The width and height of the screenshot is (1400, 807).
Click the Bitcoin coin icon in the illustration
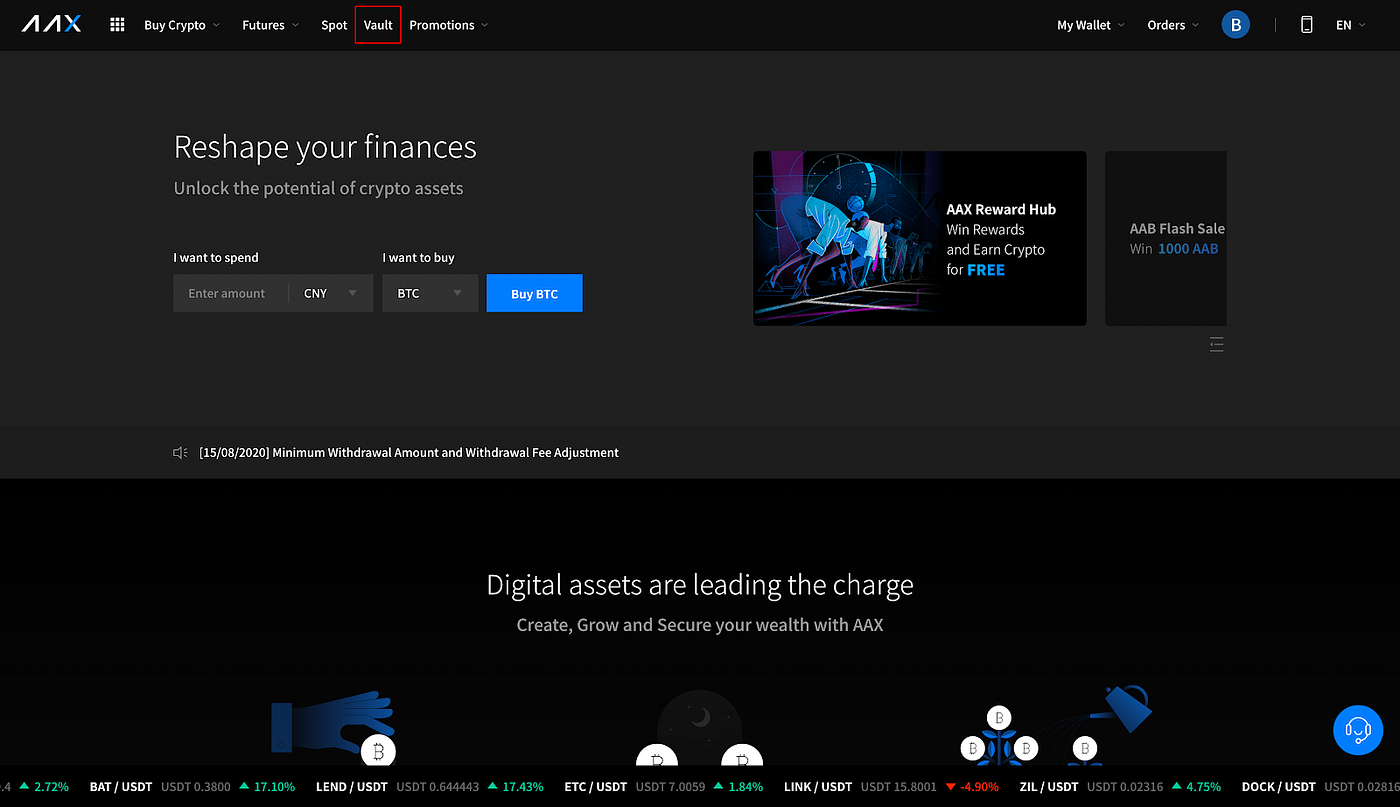point(378,751)
